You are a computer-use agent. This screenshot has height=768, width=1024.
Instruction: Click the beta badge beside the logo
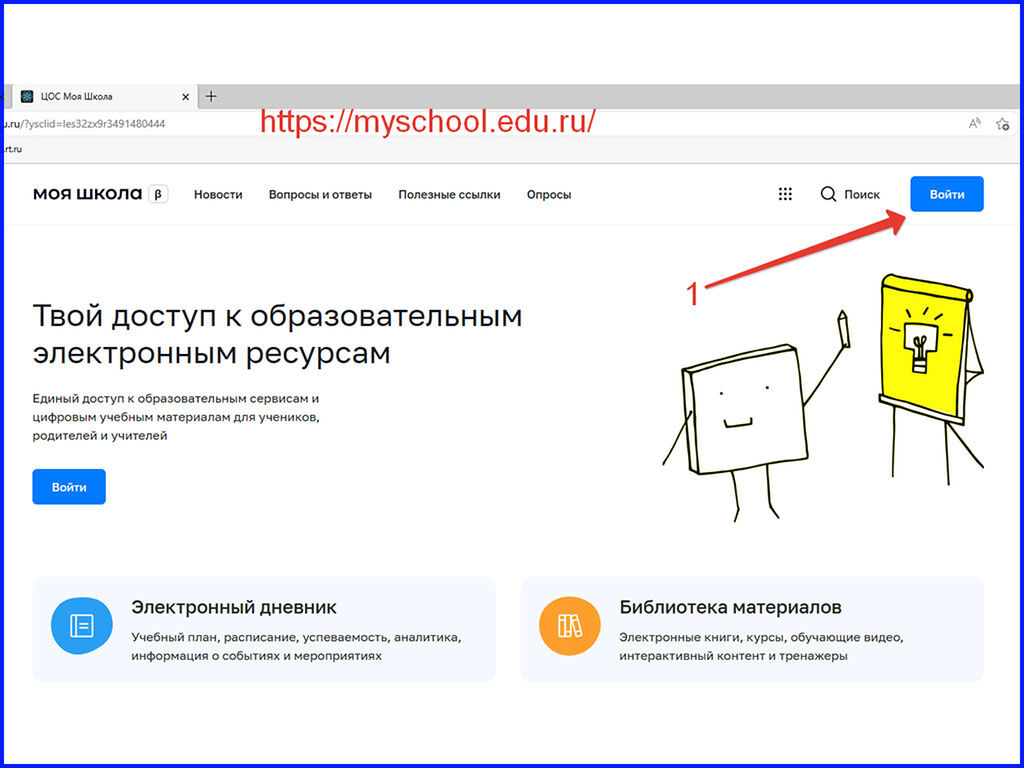pyautogui.click(x=157, y=194)
